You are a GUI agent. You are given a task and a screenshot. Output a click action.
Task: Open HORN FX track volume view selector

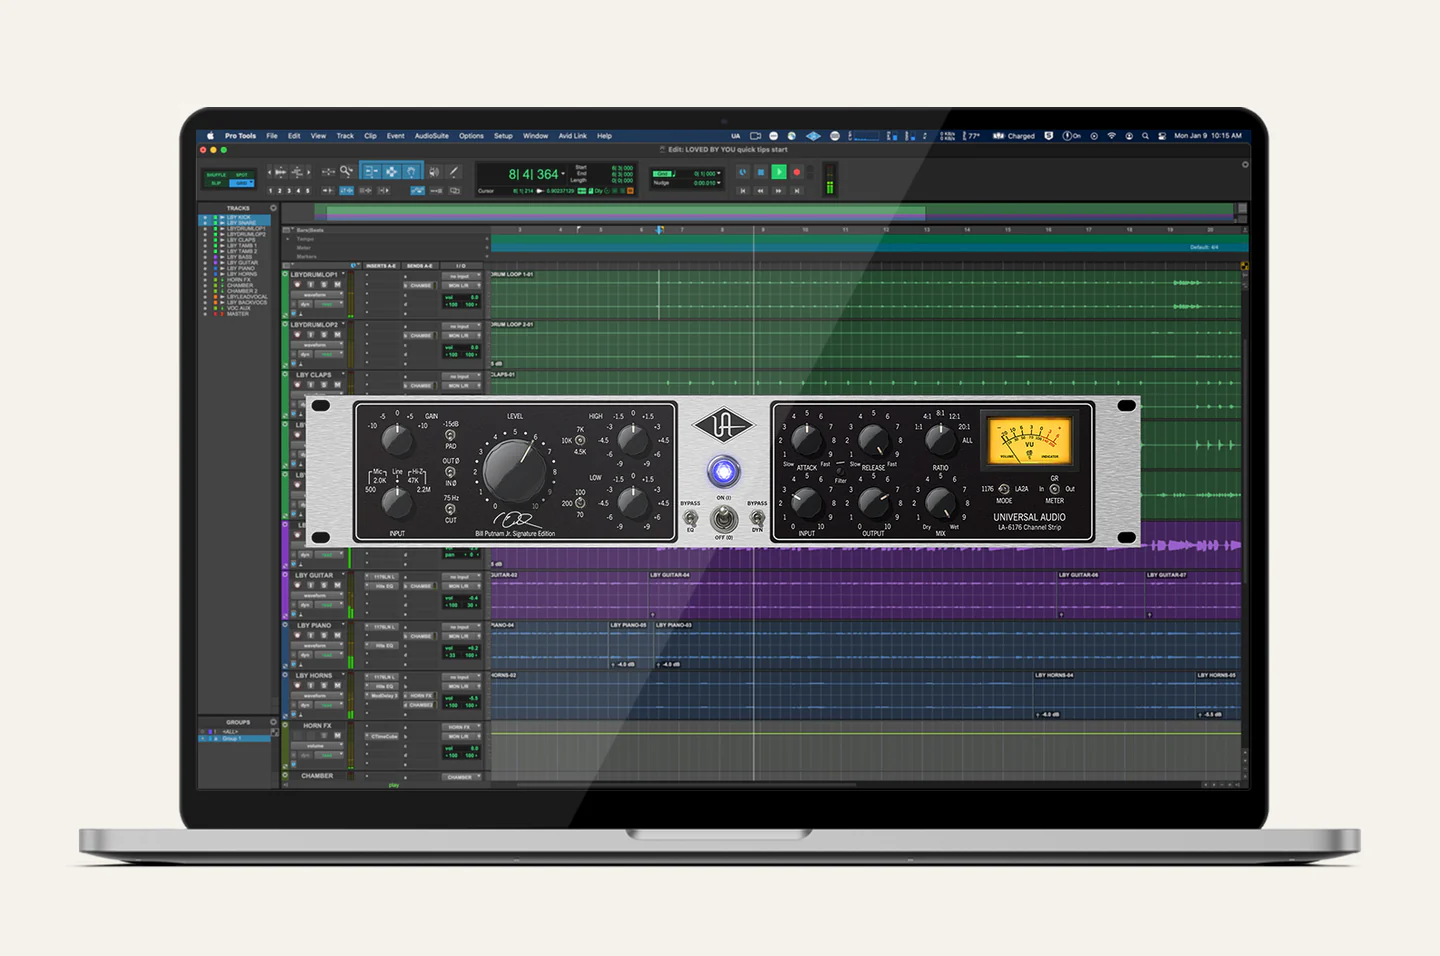pyautogui.click(x=318, y=746)
